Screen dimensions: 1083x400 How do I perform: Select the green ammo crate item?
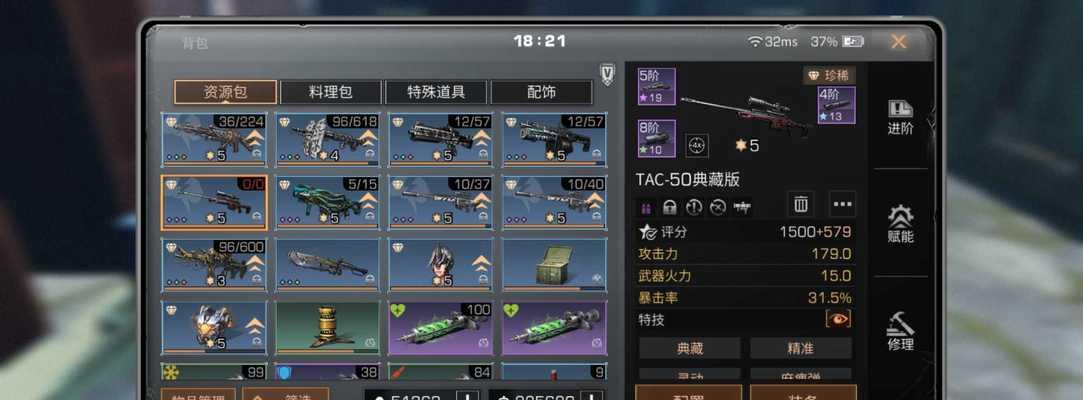point(555,265)
